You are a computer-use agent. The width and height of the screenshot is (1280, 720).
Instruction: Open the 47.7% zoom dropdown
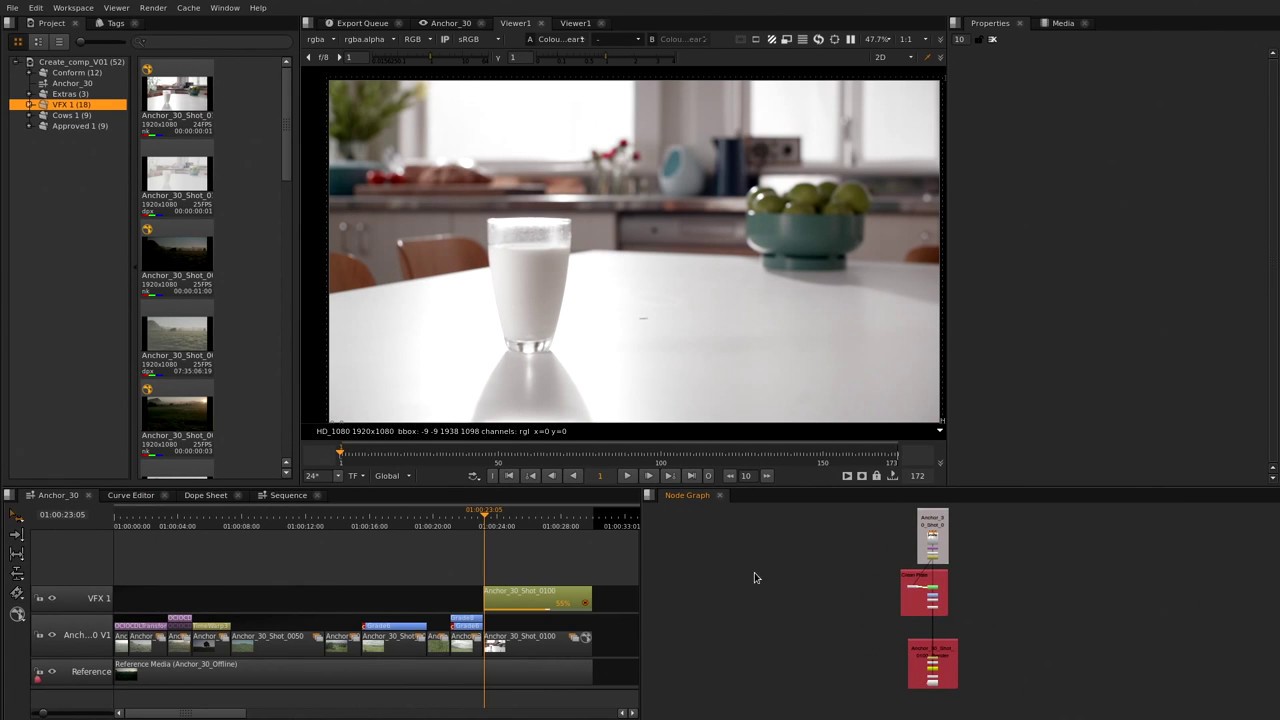[x=879, y=39]
